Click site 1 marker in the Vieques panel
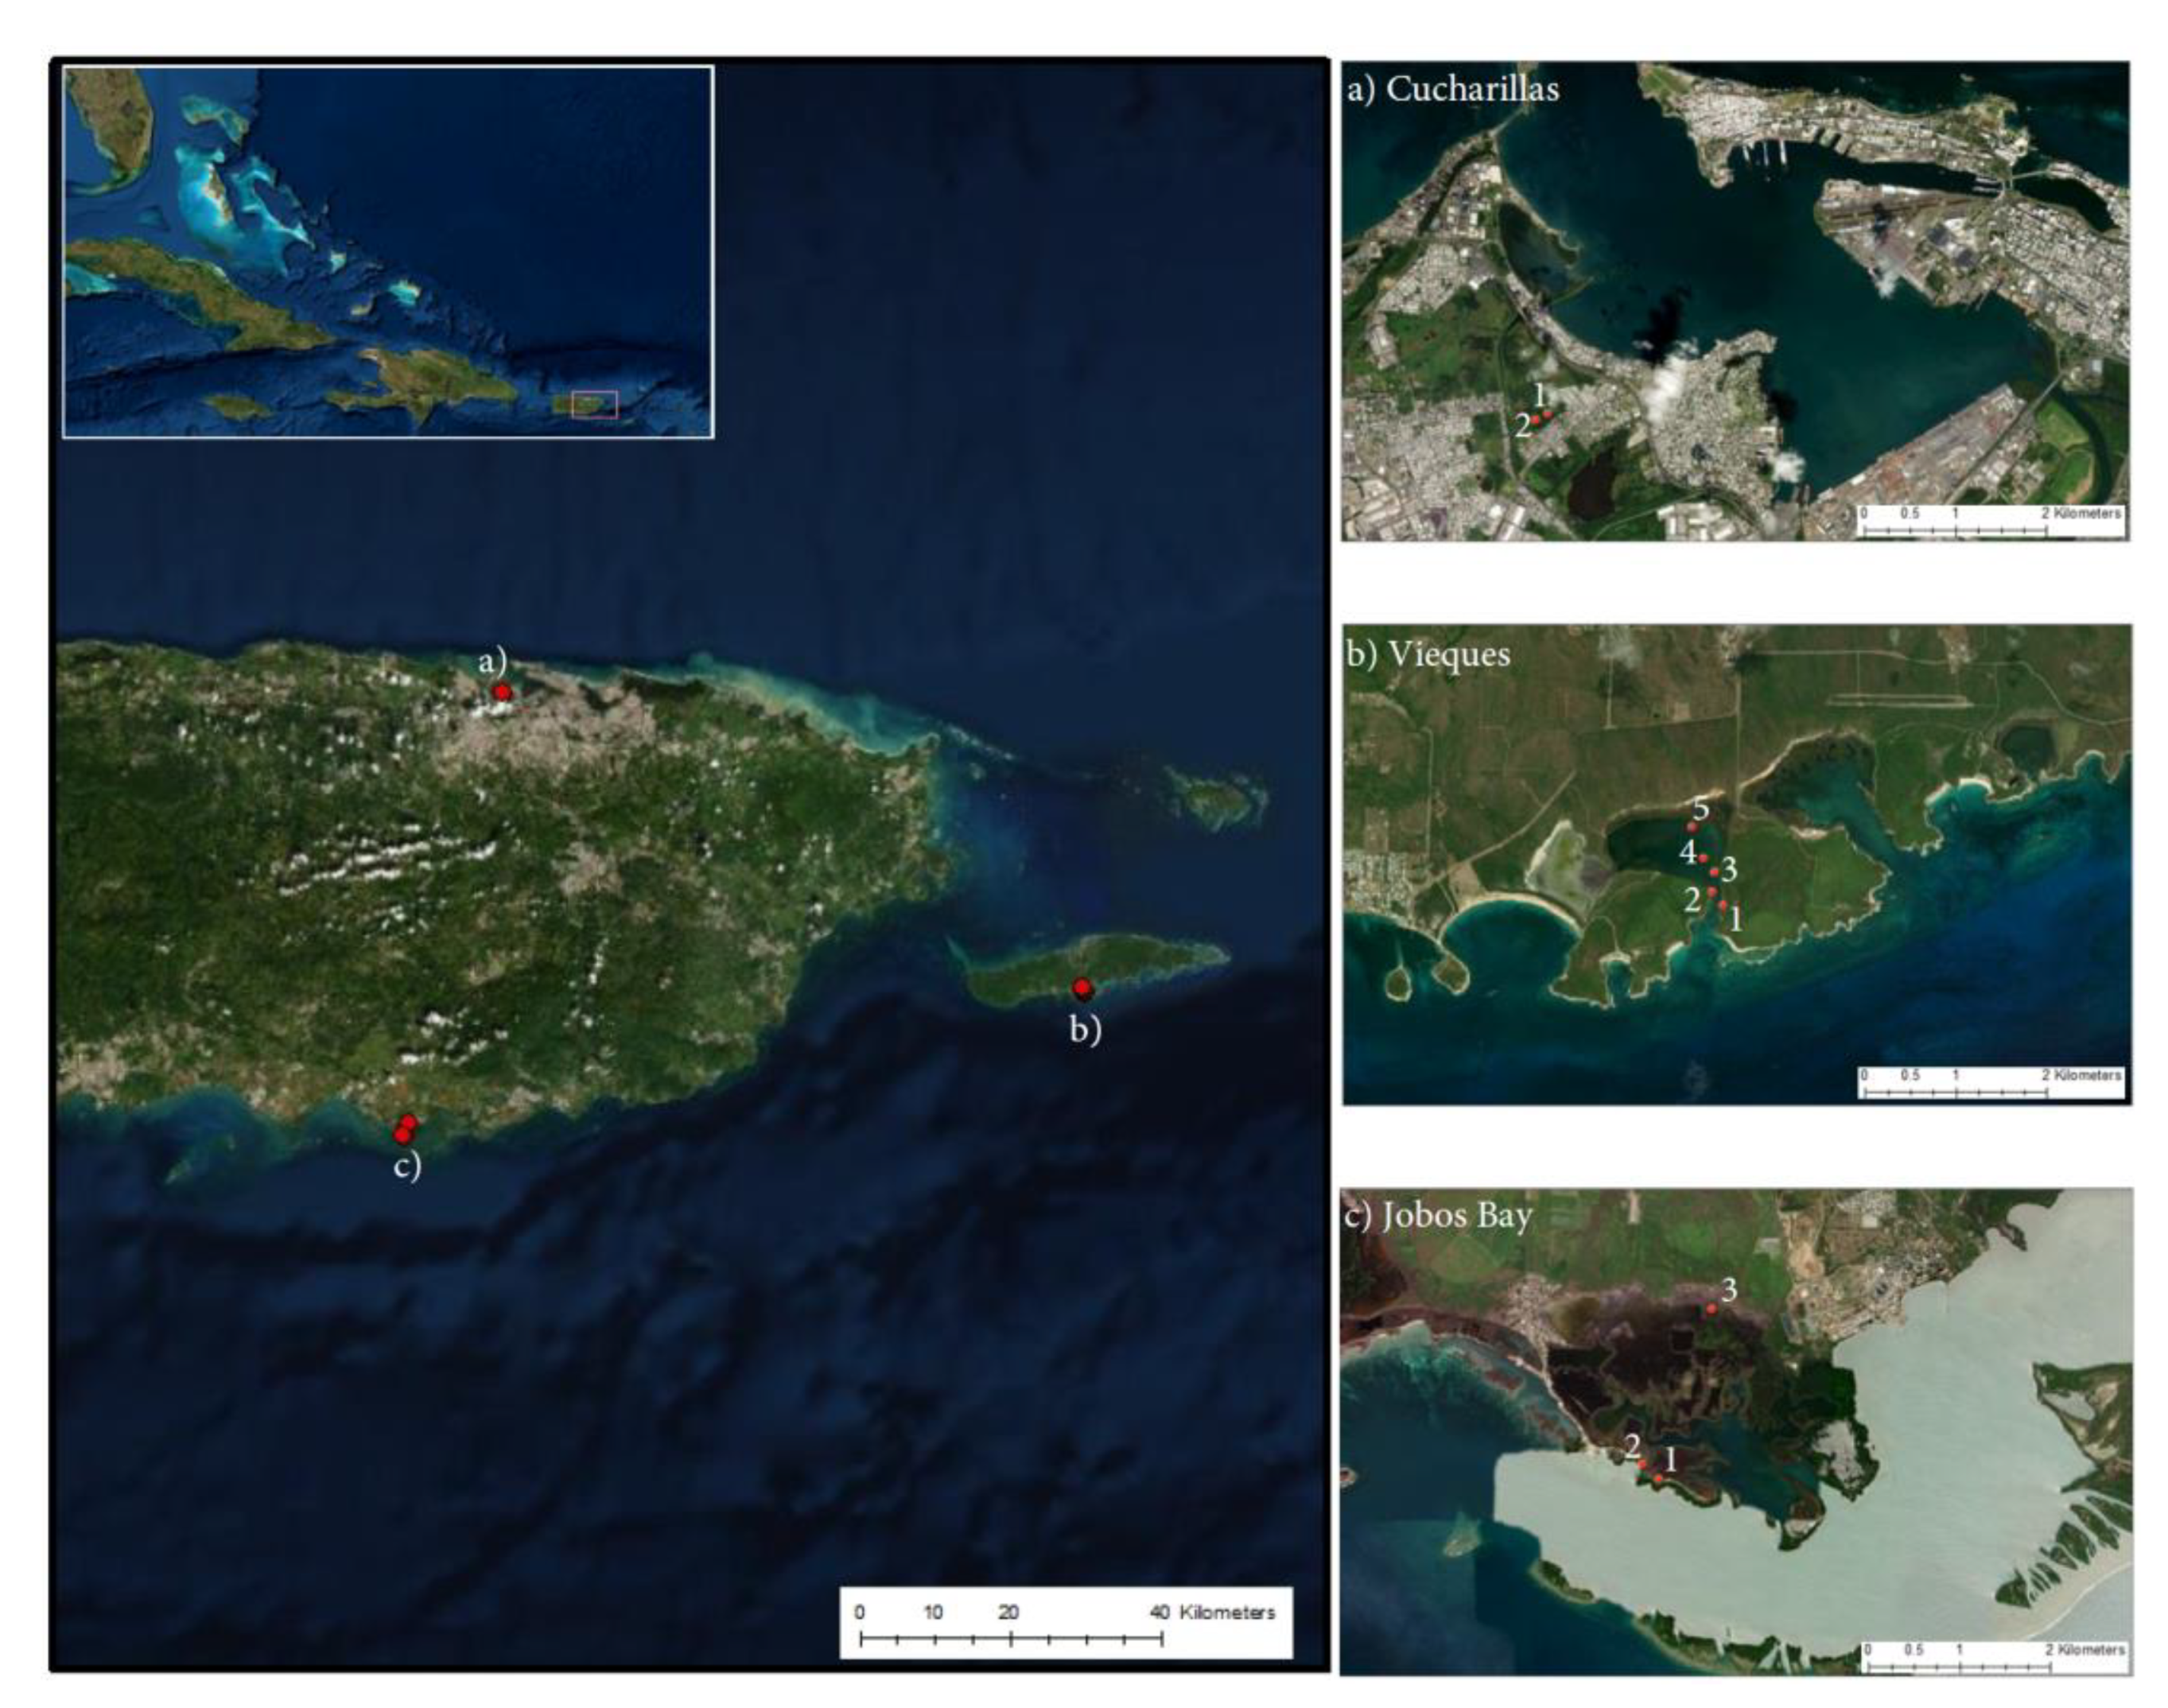Image resolution: width=2168 pixels, height=1708 pixels. coord(1722,905)
